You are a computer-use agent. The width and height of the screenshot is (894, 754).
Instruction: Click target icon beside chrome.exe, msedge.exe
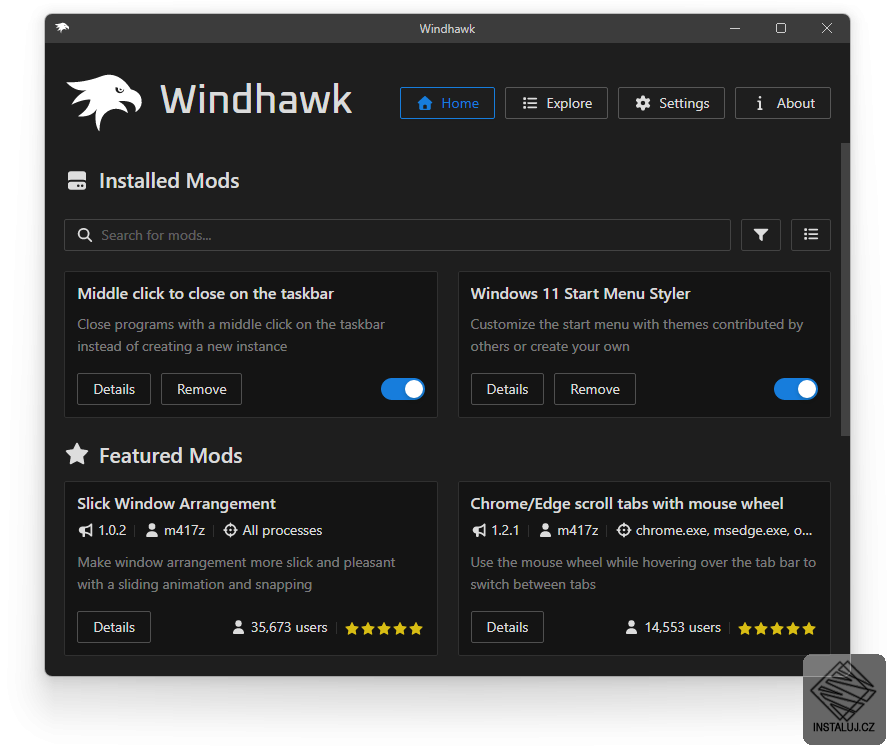coord(624,530)
